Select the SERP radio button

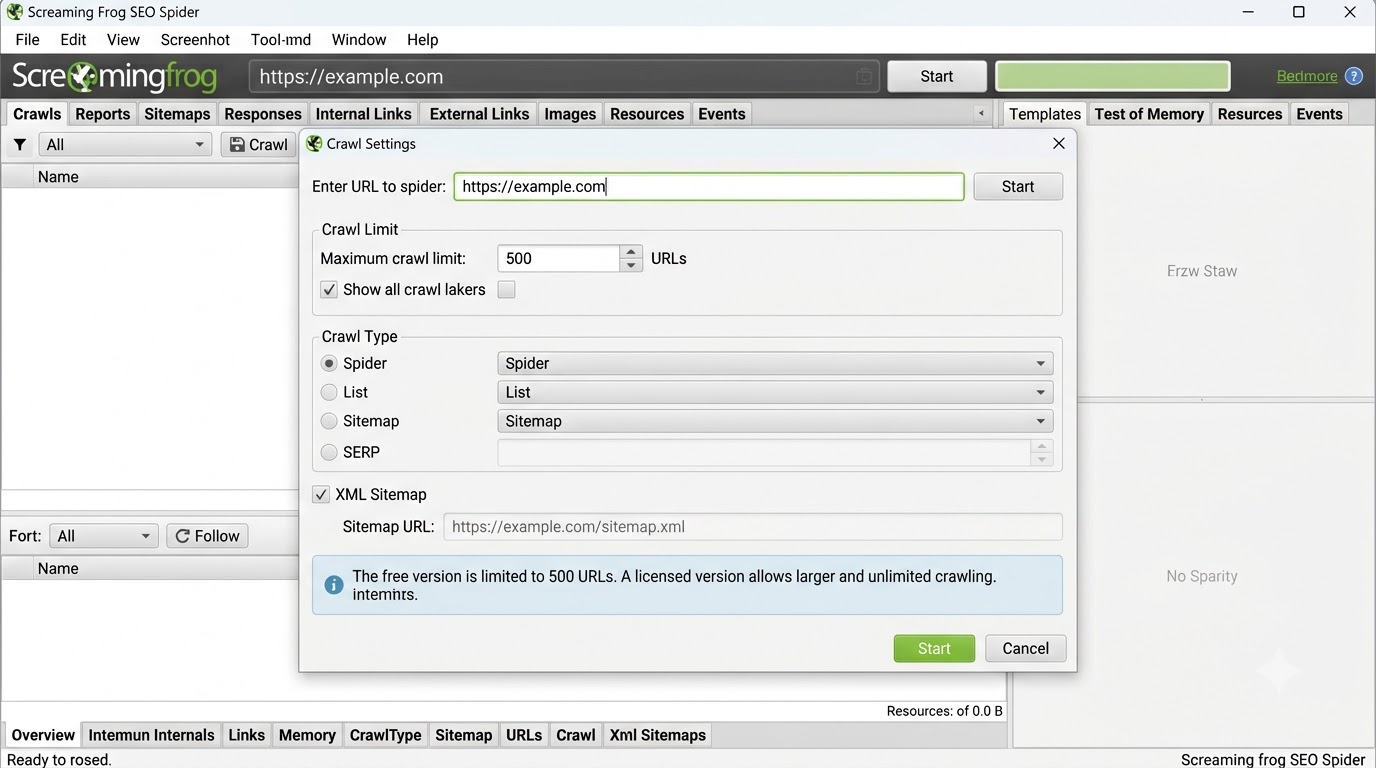pos(329,453)
